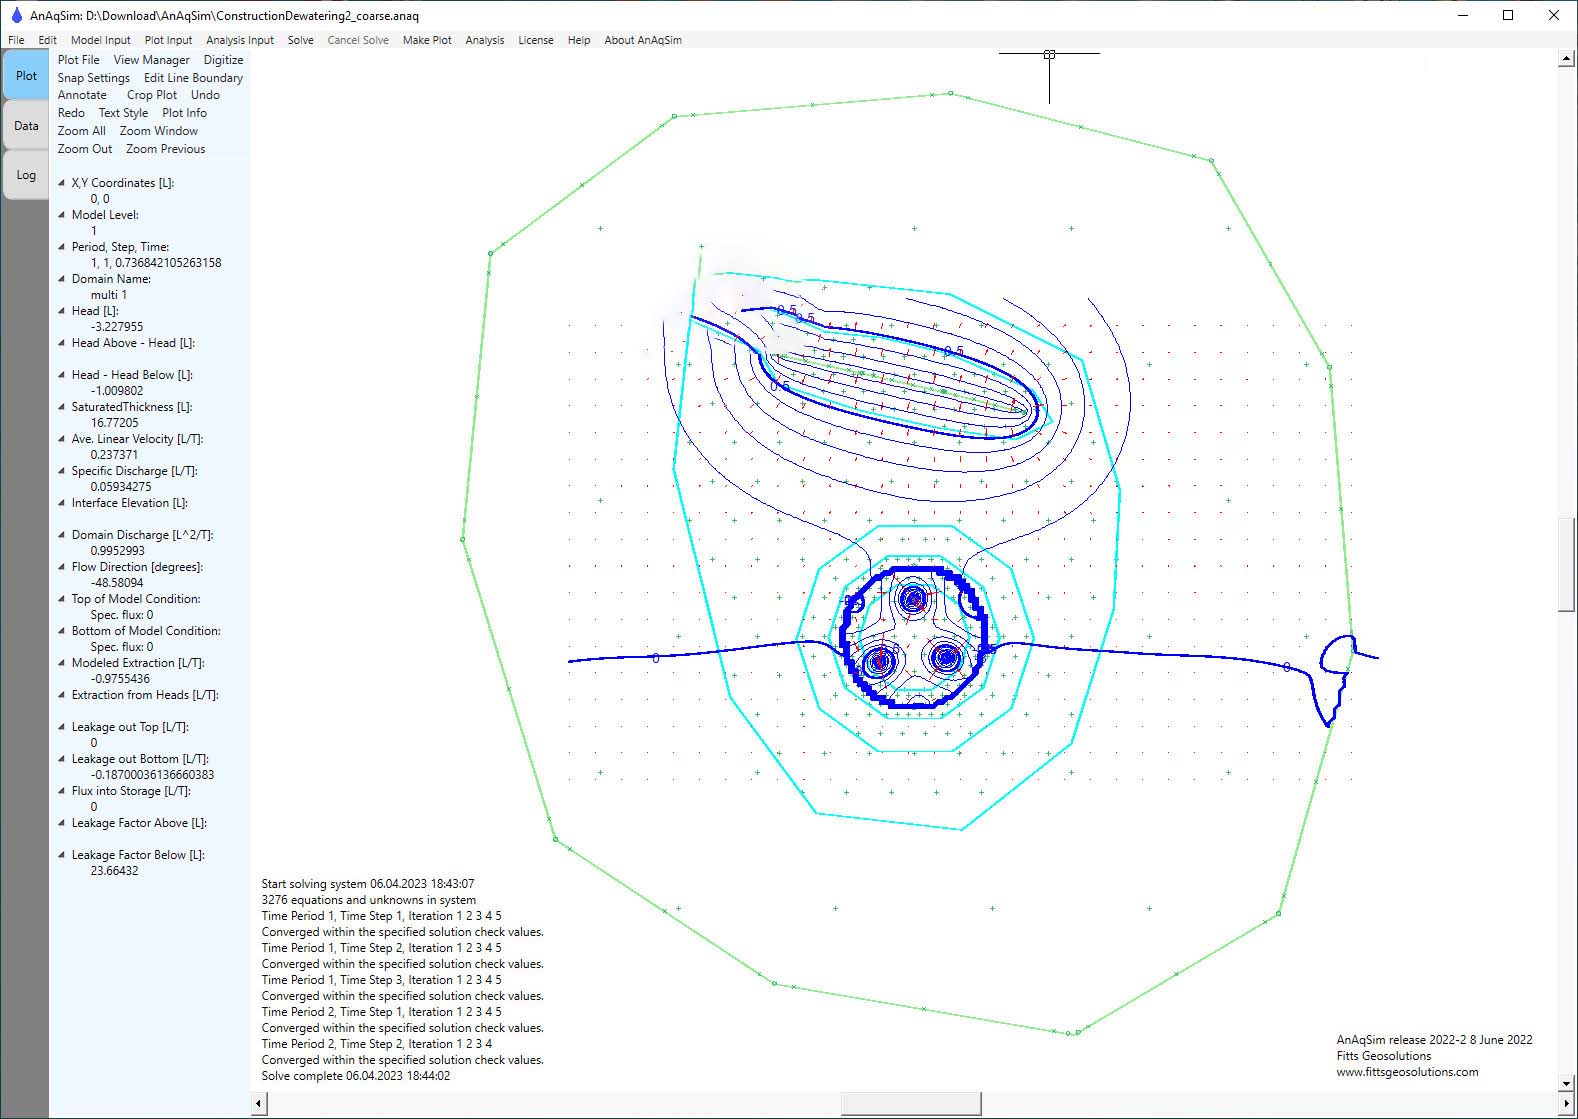
Task: Open the Model Input menu
Action: (x=100, y=40)
